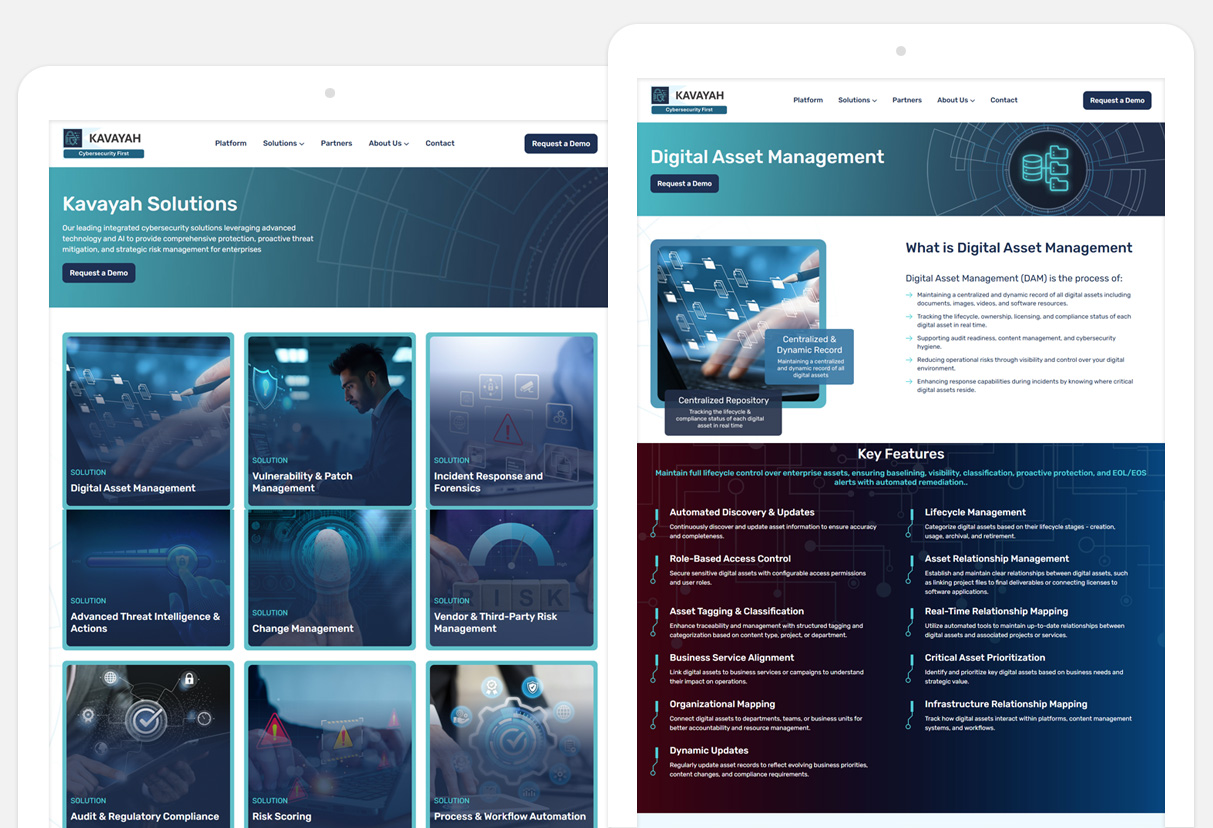Click the arrow bullet before 'Enhancing response capabilities'

909,382
